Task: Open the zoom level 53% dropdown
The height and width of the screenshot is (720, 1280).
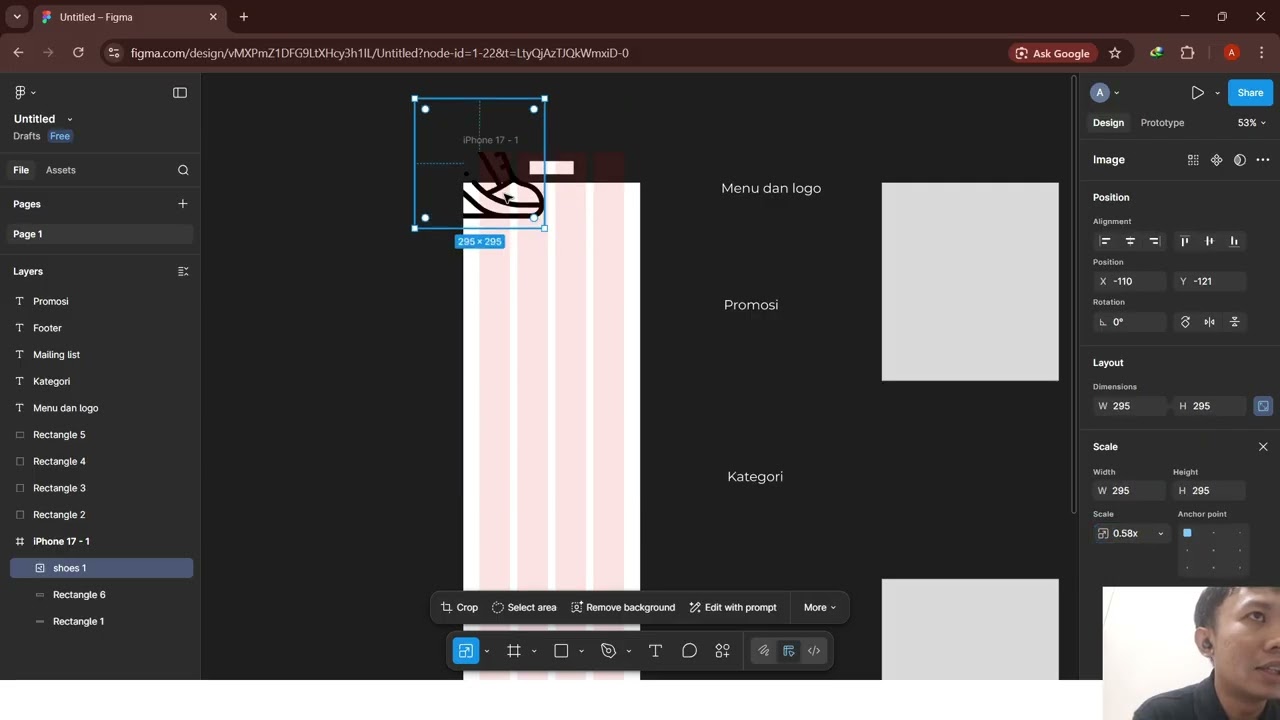Action: click(1251, 123)
